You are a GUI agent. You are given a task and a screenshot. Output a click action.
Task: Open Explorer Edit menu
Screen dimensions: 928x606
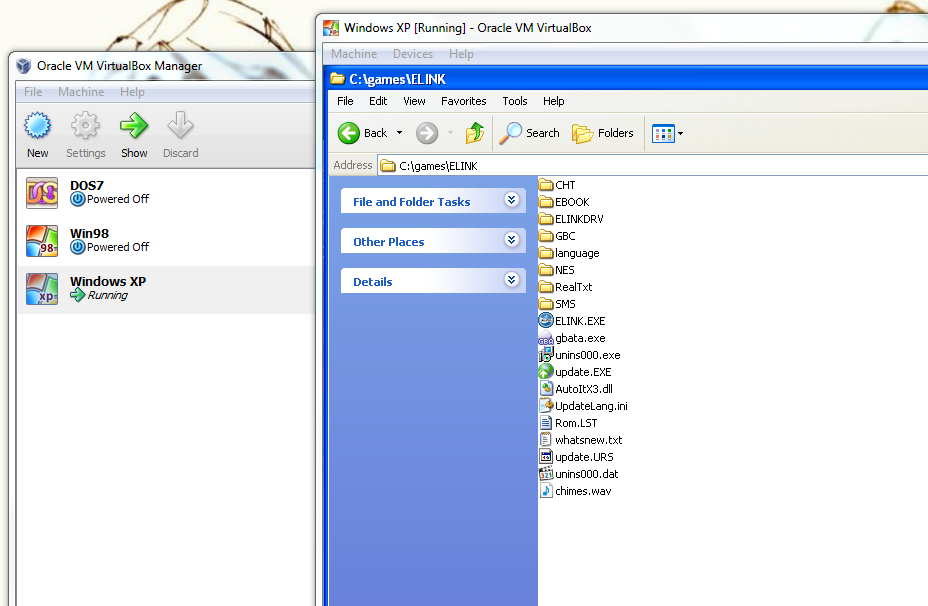[x=378, y=101]
